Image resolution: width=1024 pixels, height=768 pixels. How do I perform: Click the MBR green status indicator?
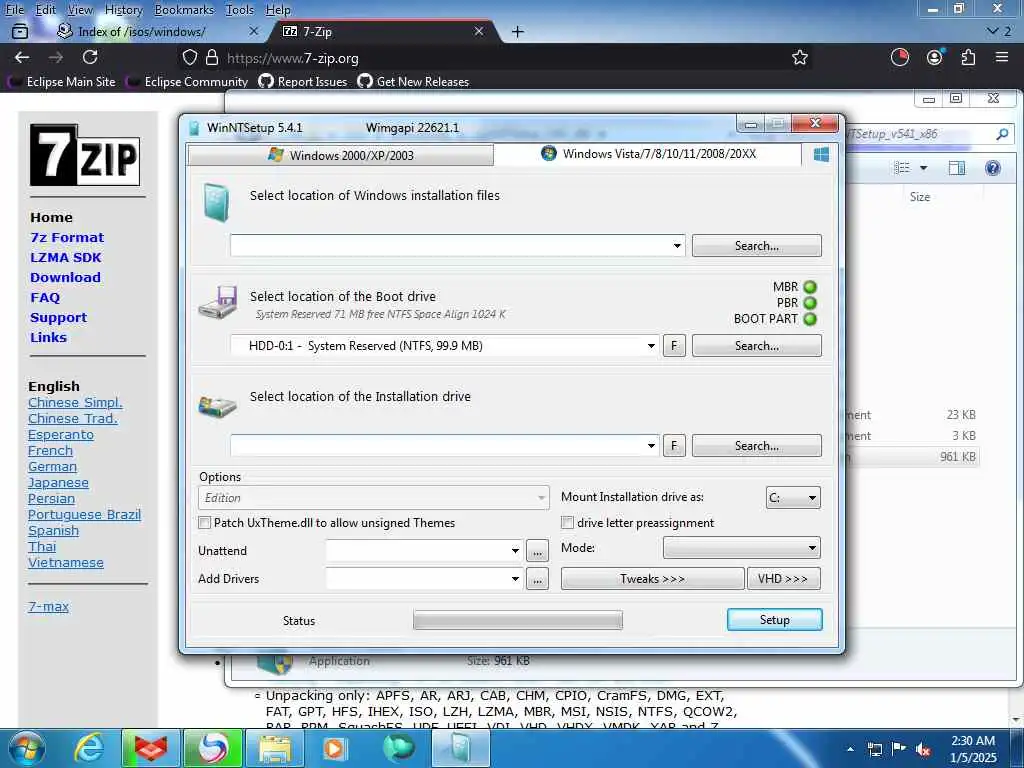point(810,287)
